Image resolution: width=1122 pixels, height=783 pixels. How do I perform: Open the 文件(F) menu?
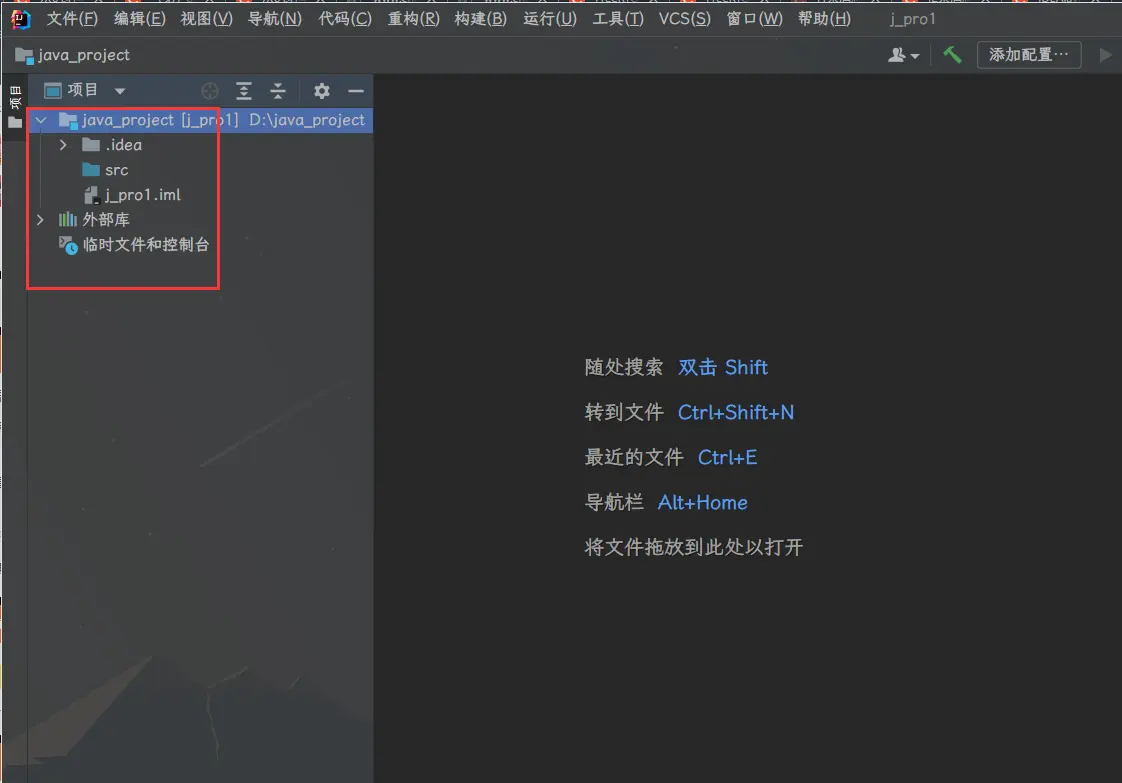click(x=72, y=19)
